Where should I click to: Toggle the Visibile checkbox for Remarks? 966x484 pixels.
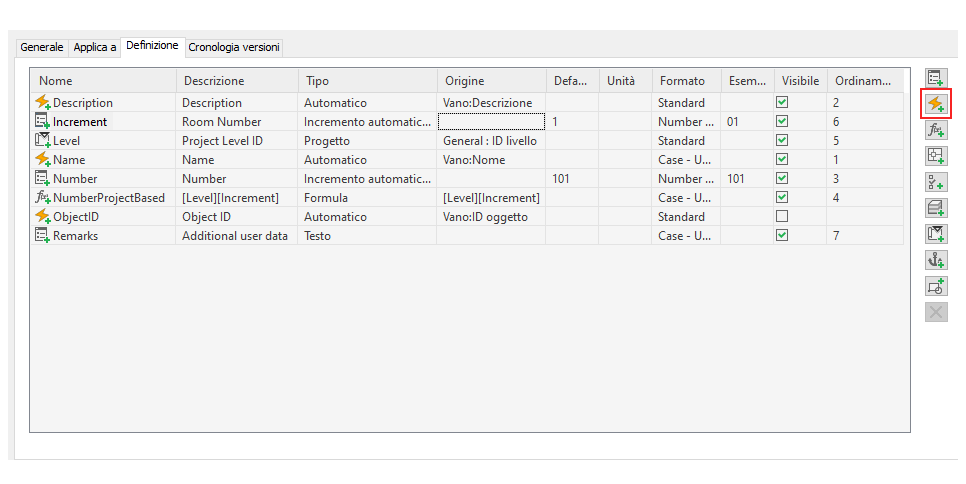[782, 236]
